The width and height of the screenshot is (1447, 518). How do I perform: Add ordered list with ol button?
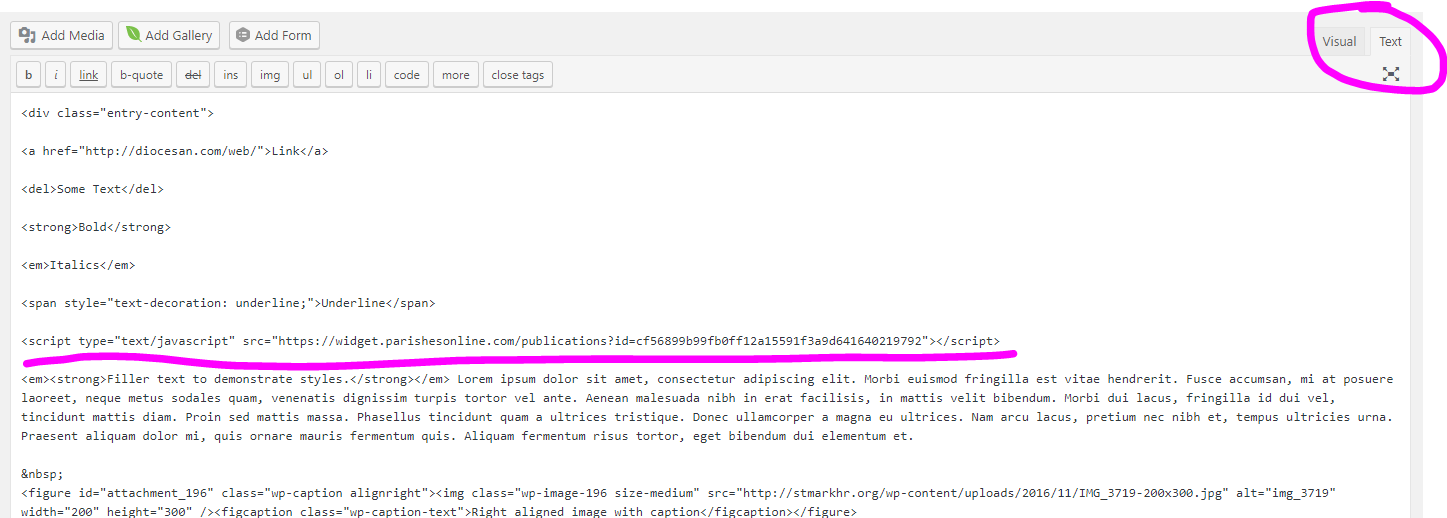point(339,75)
